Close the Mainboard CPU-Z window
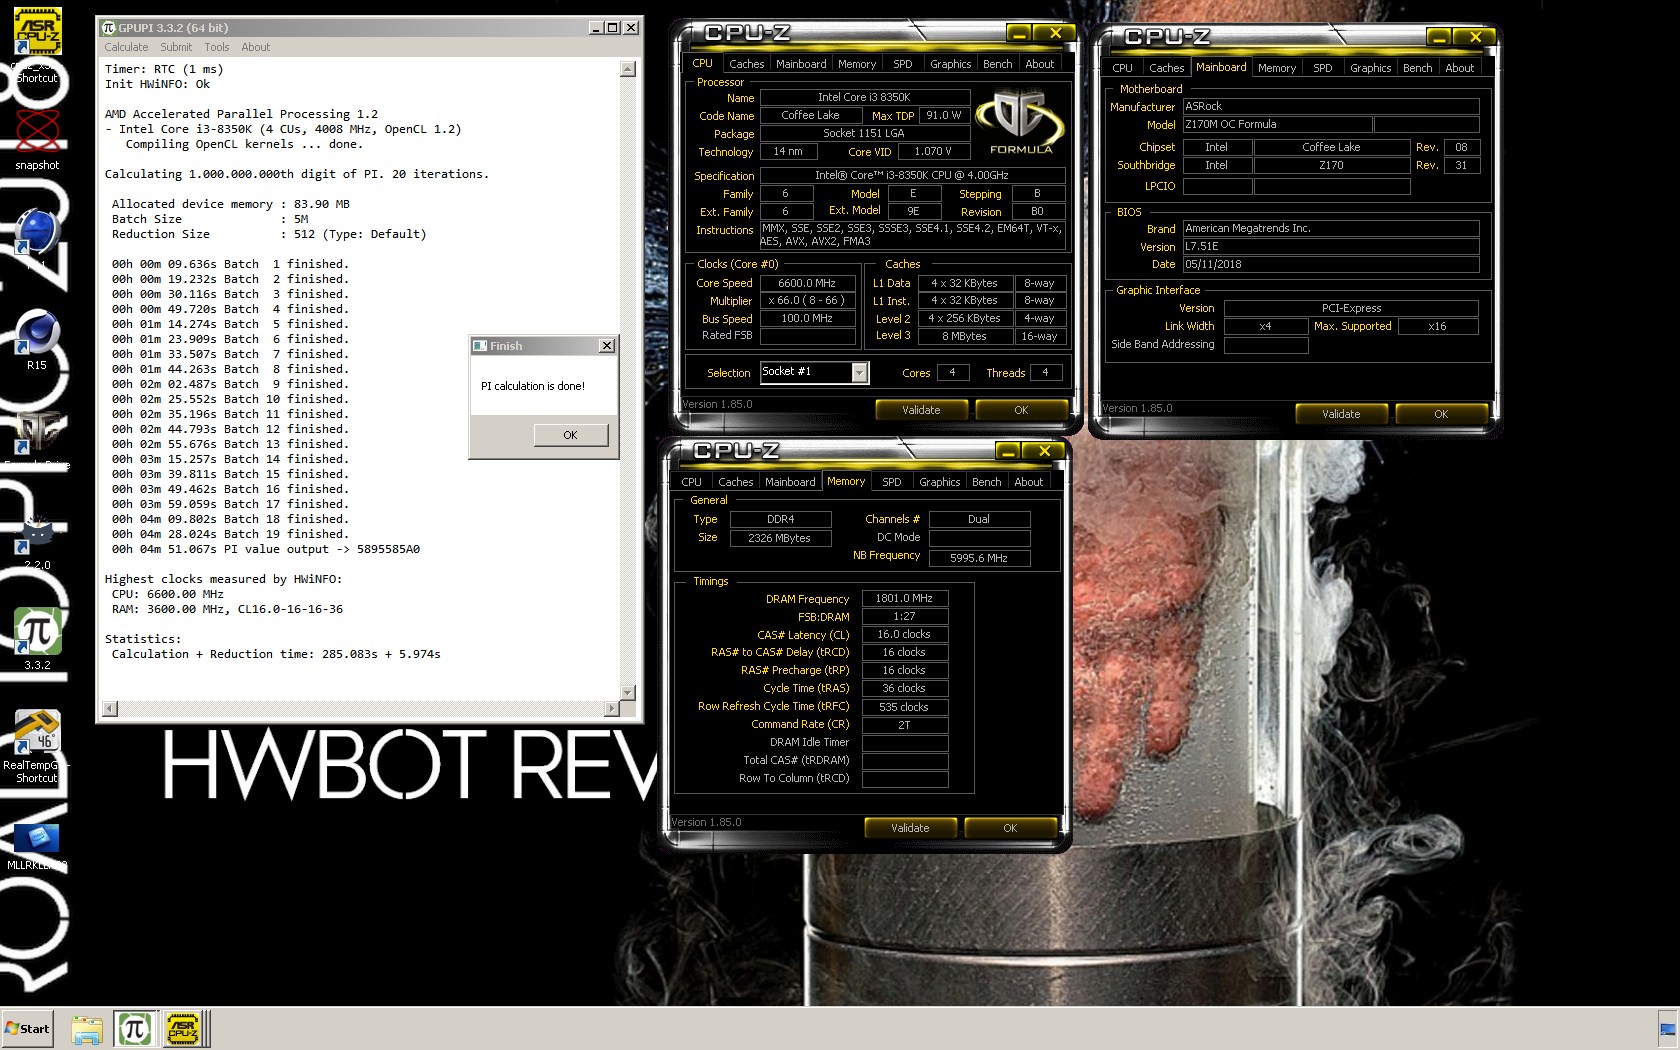This screenshot has height=1050, width=1680. point(1475,37)
